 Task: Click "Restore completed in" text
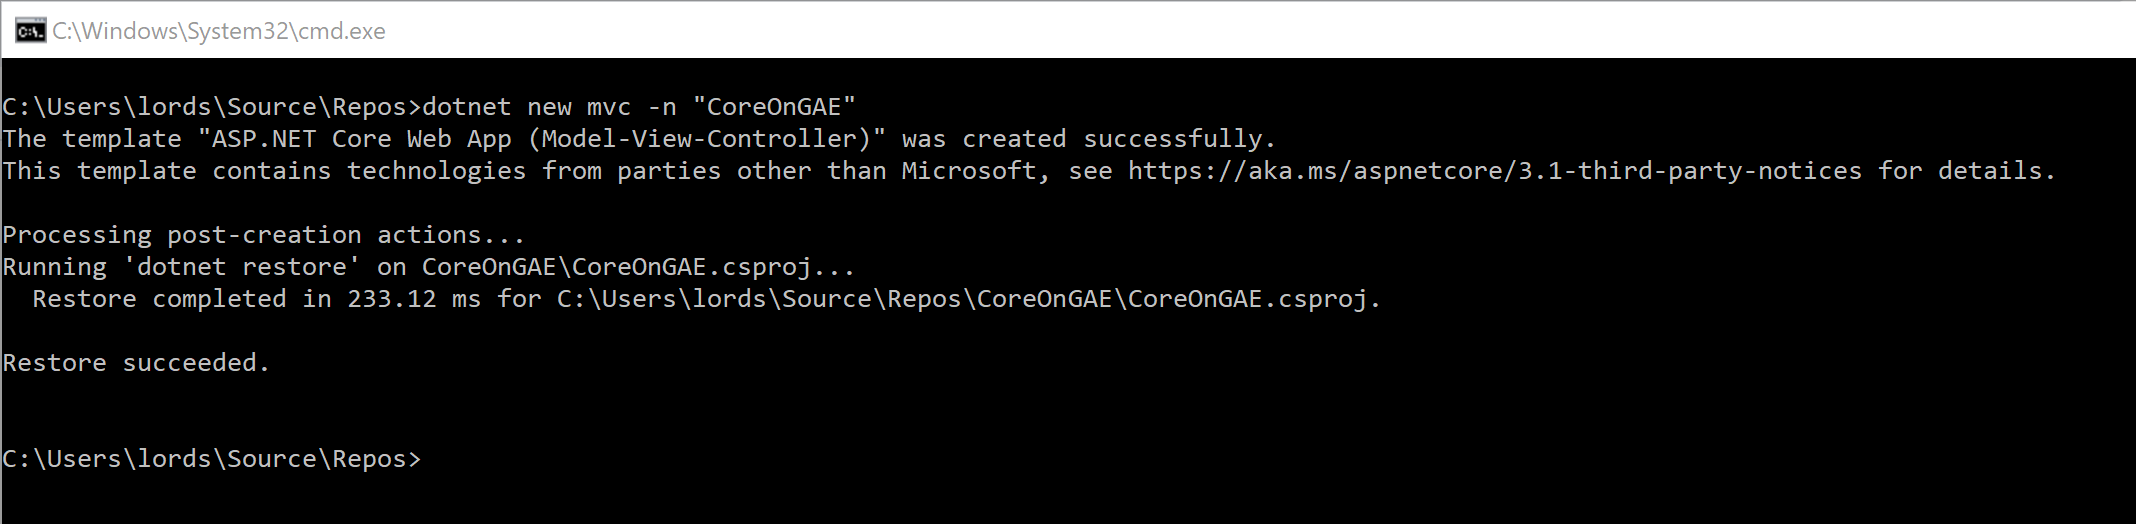(x=182, y=299)
